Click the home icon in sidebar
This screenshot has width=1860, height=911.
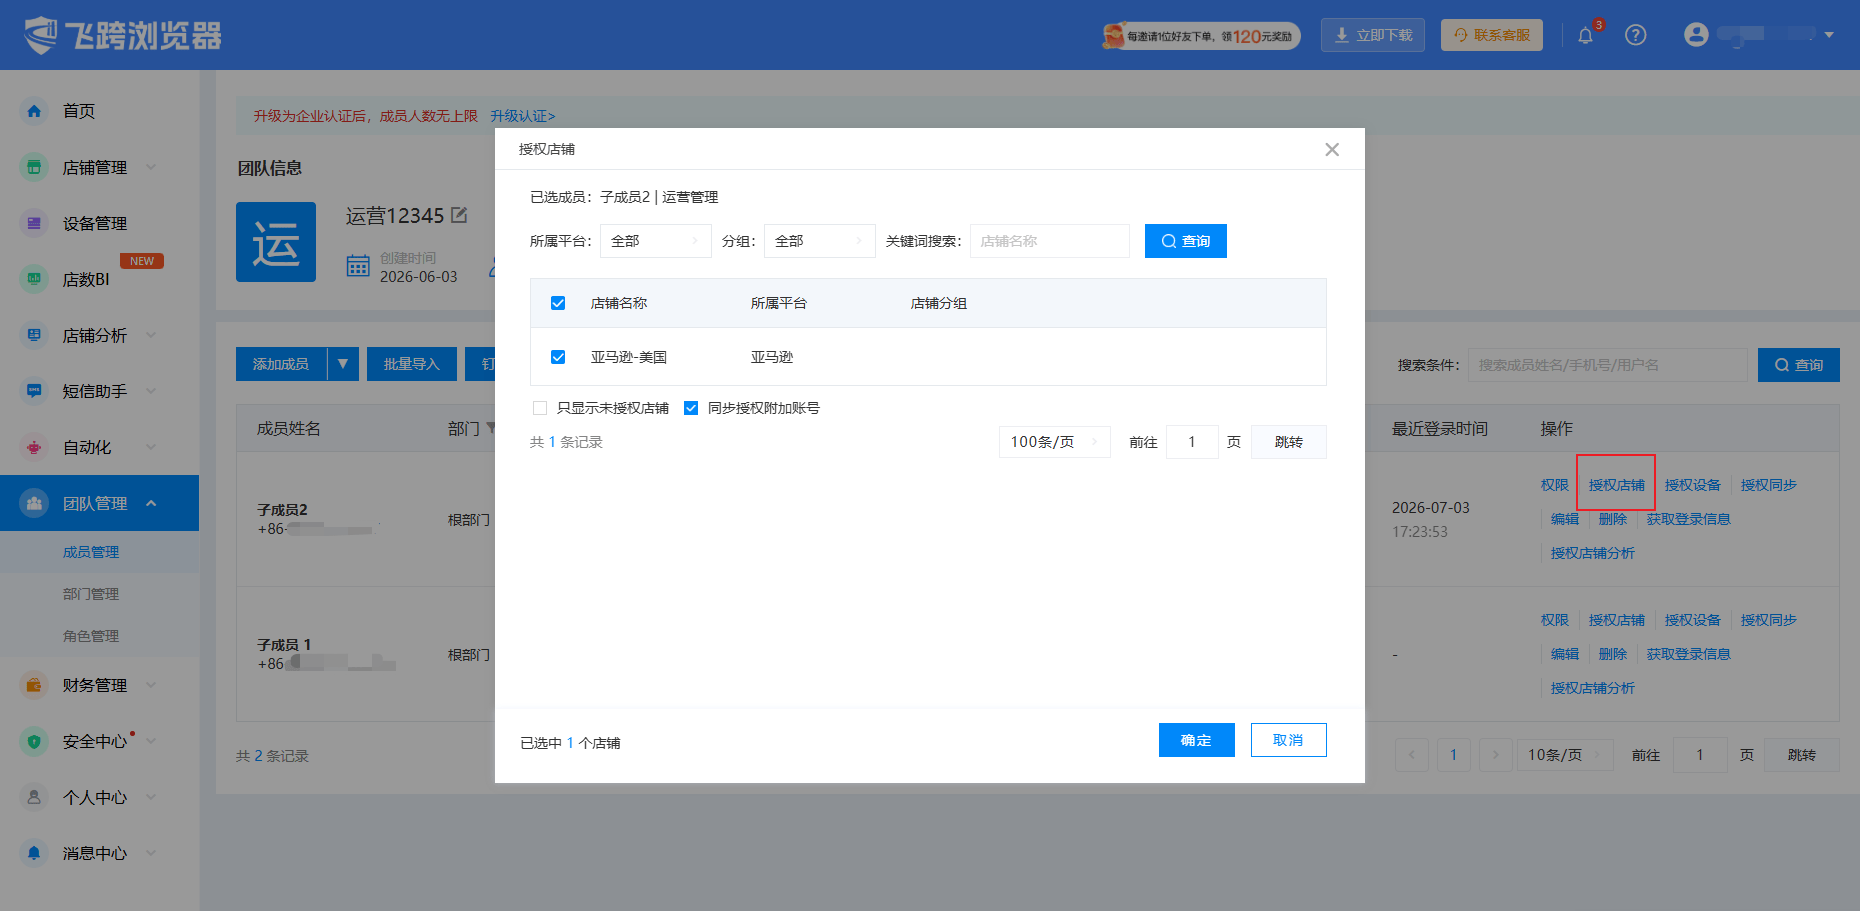click(x=34, y=111)
